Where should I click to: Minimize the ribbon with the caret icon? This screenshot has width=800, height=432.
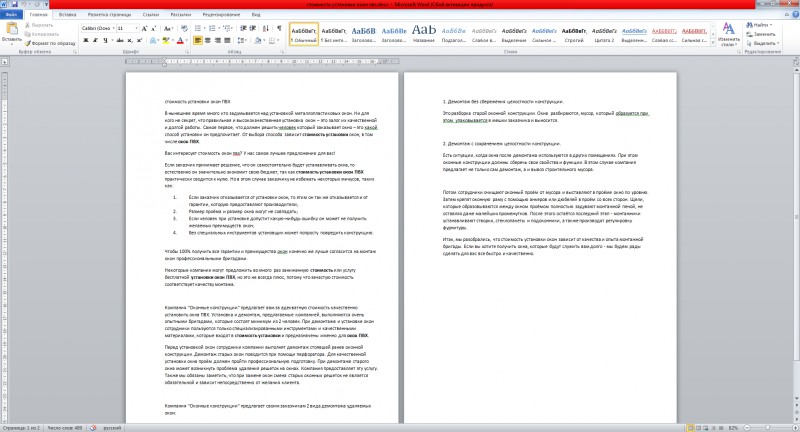788,14
